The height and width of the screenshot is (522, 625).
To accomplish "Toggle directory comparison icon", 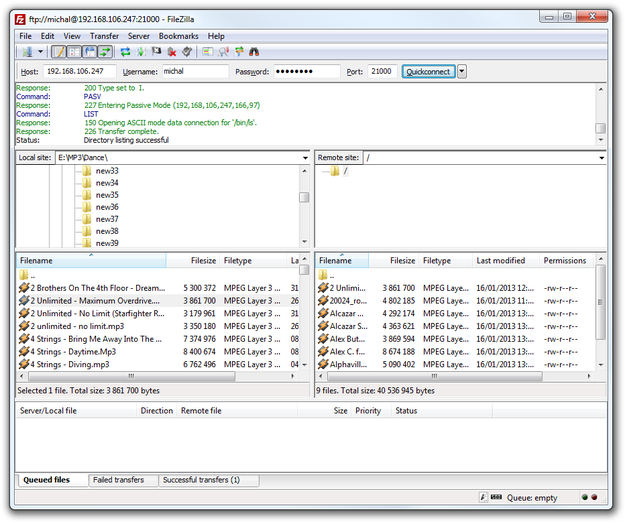I will (223, 52).
